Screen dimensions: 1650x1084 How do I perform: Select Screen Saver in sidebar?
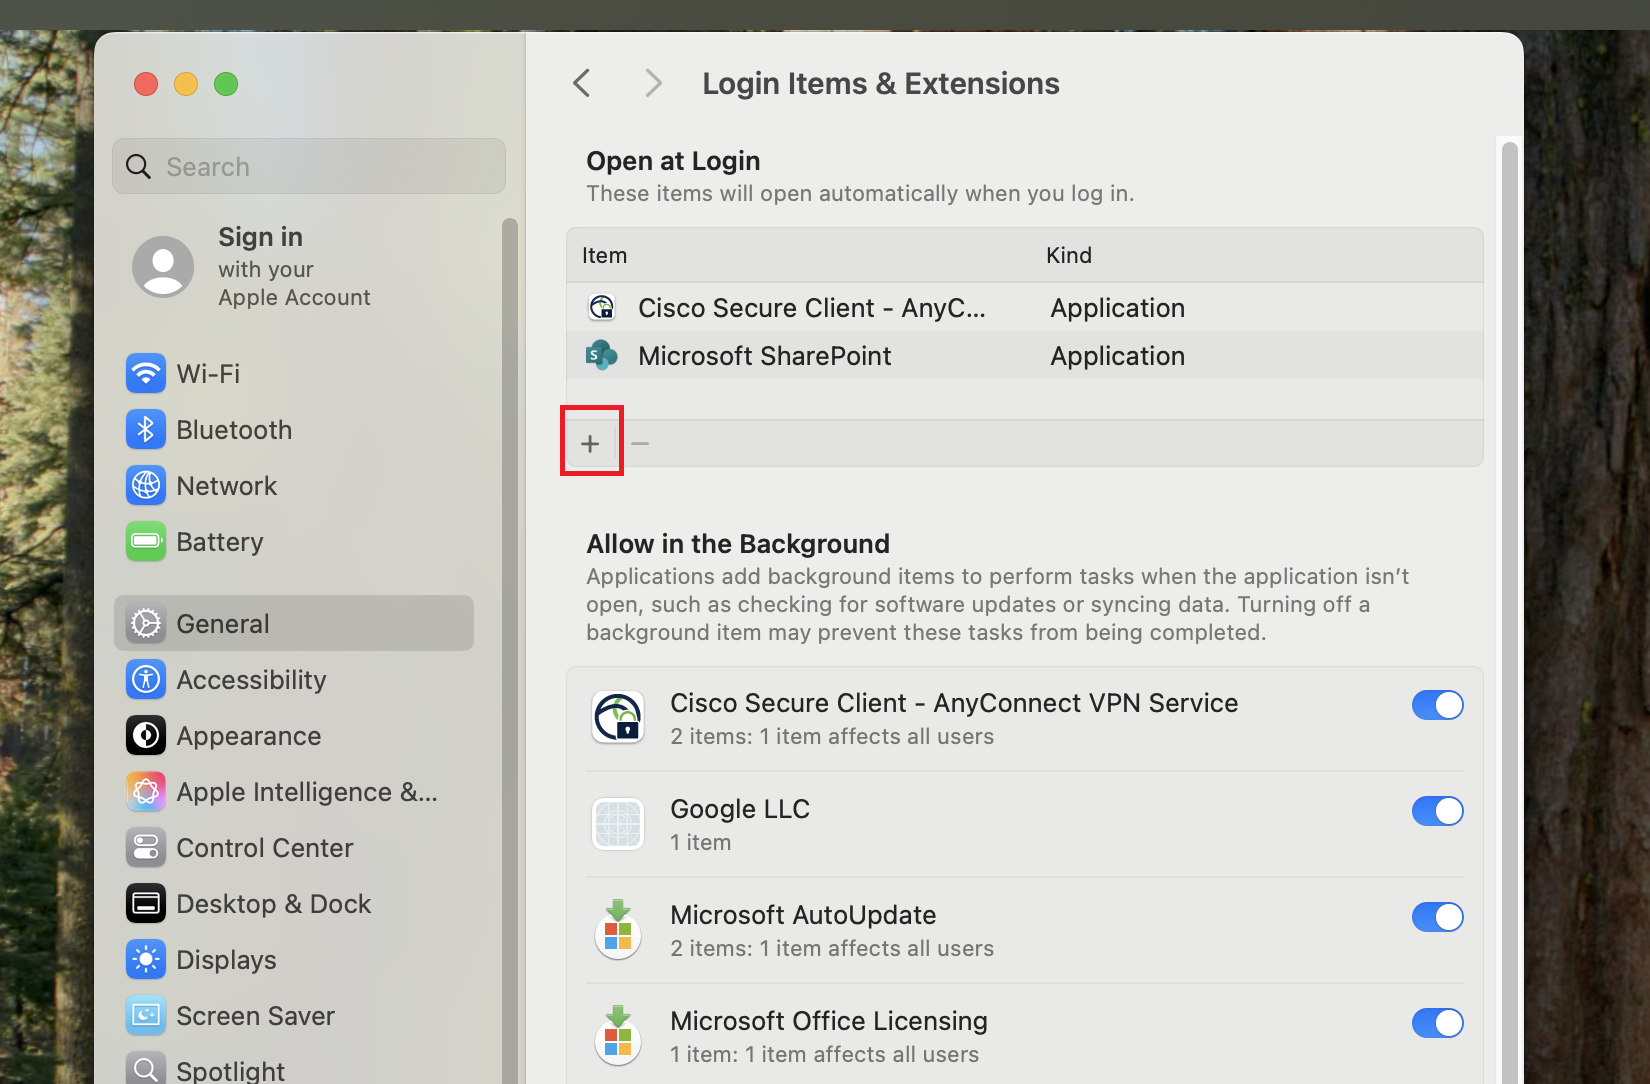click(x=255, y=1016)
